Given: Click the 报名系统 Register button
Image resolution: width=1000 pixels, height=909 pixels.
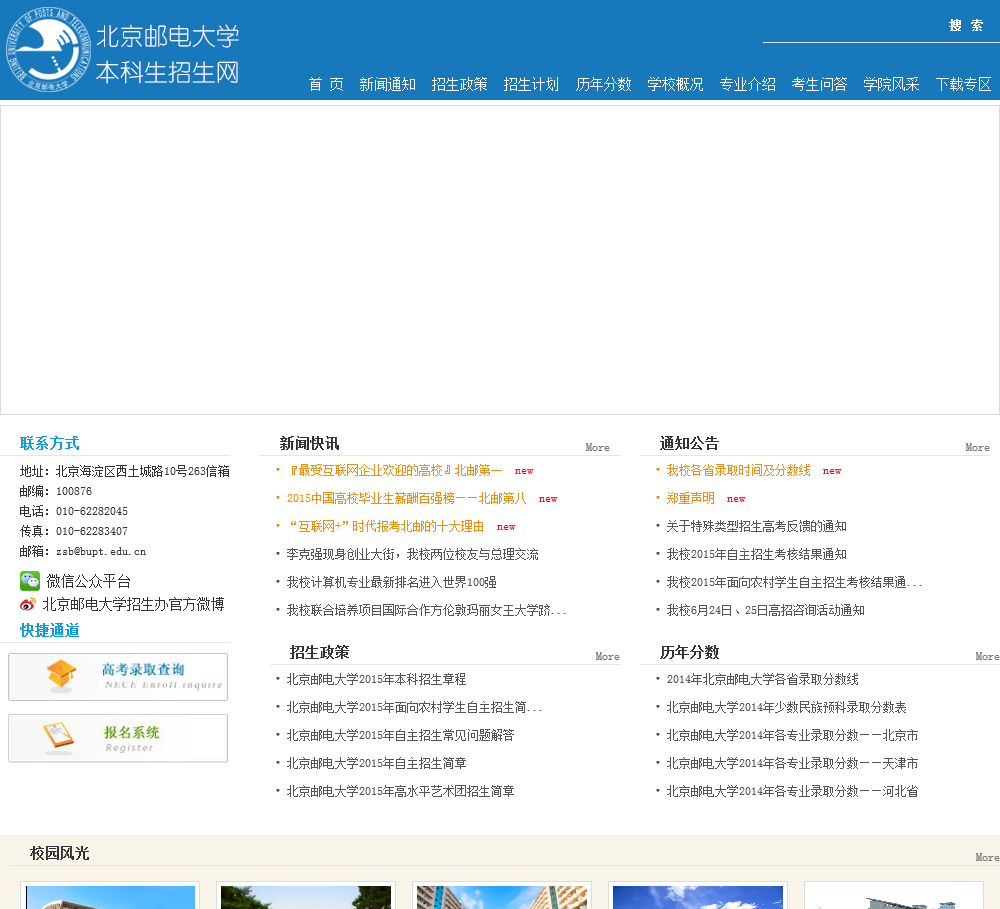Looking at the screenshot, I should point(118,738).
